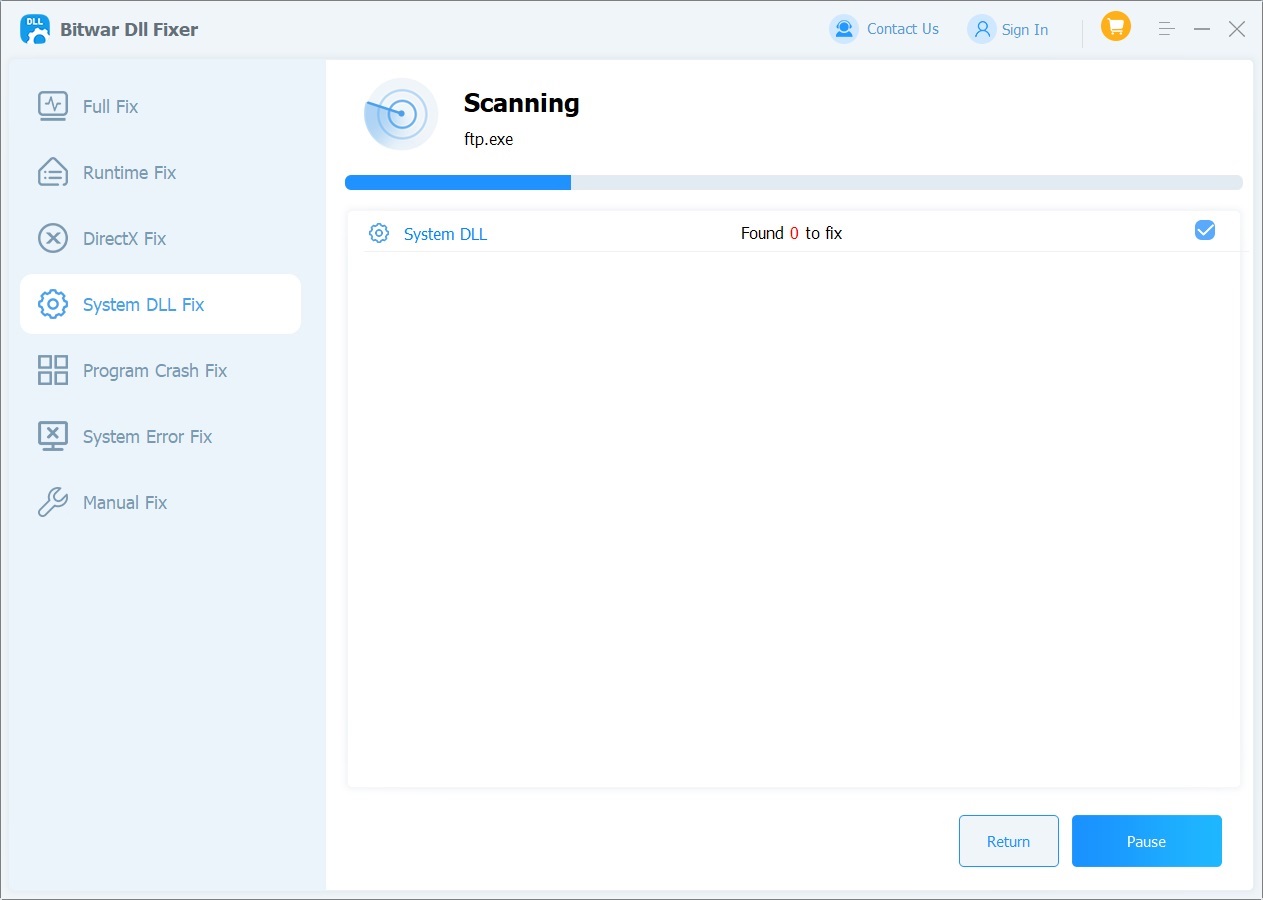1263x900 pixels.
Task: Click the Scanning heading
Action: [522, 103]
